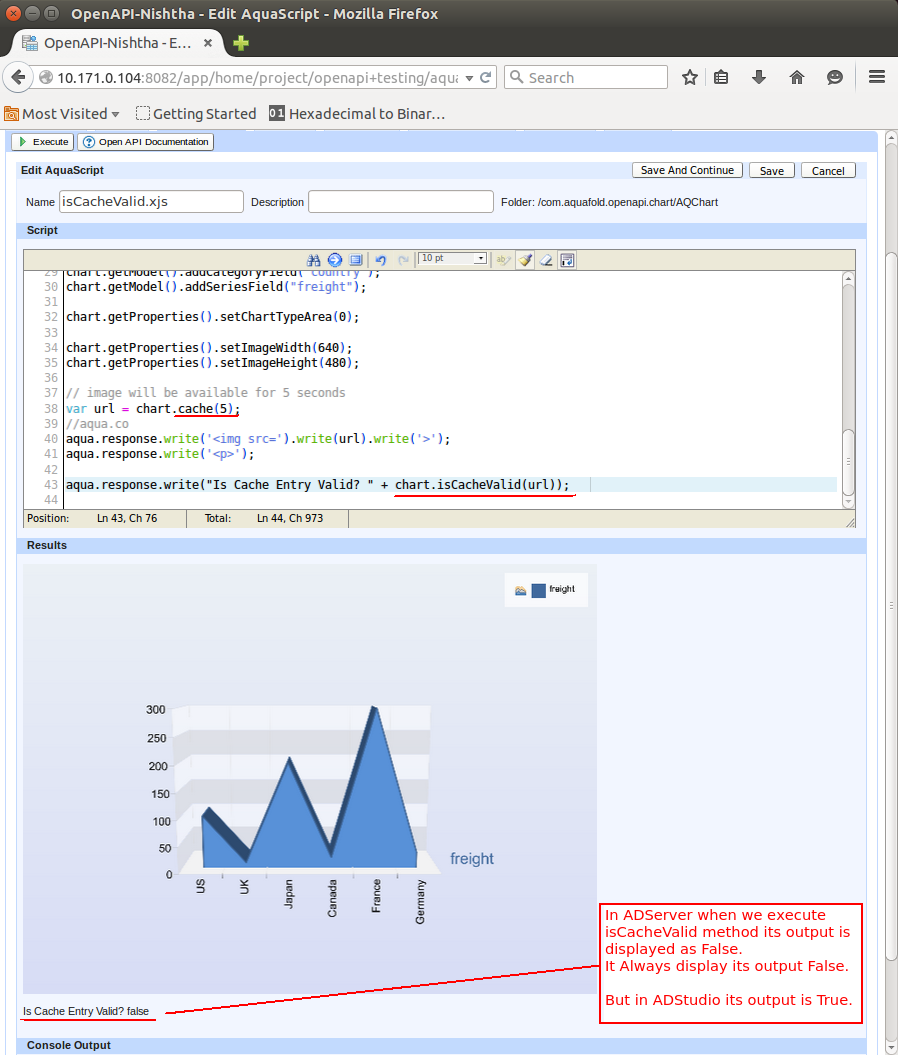900x1055 pixels.
Task: Click the site identity globe icon in URL bar
Action: click(46, 77)
